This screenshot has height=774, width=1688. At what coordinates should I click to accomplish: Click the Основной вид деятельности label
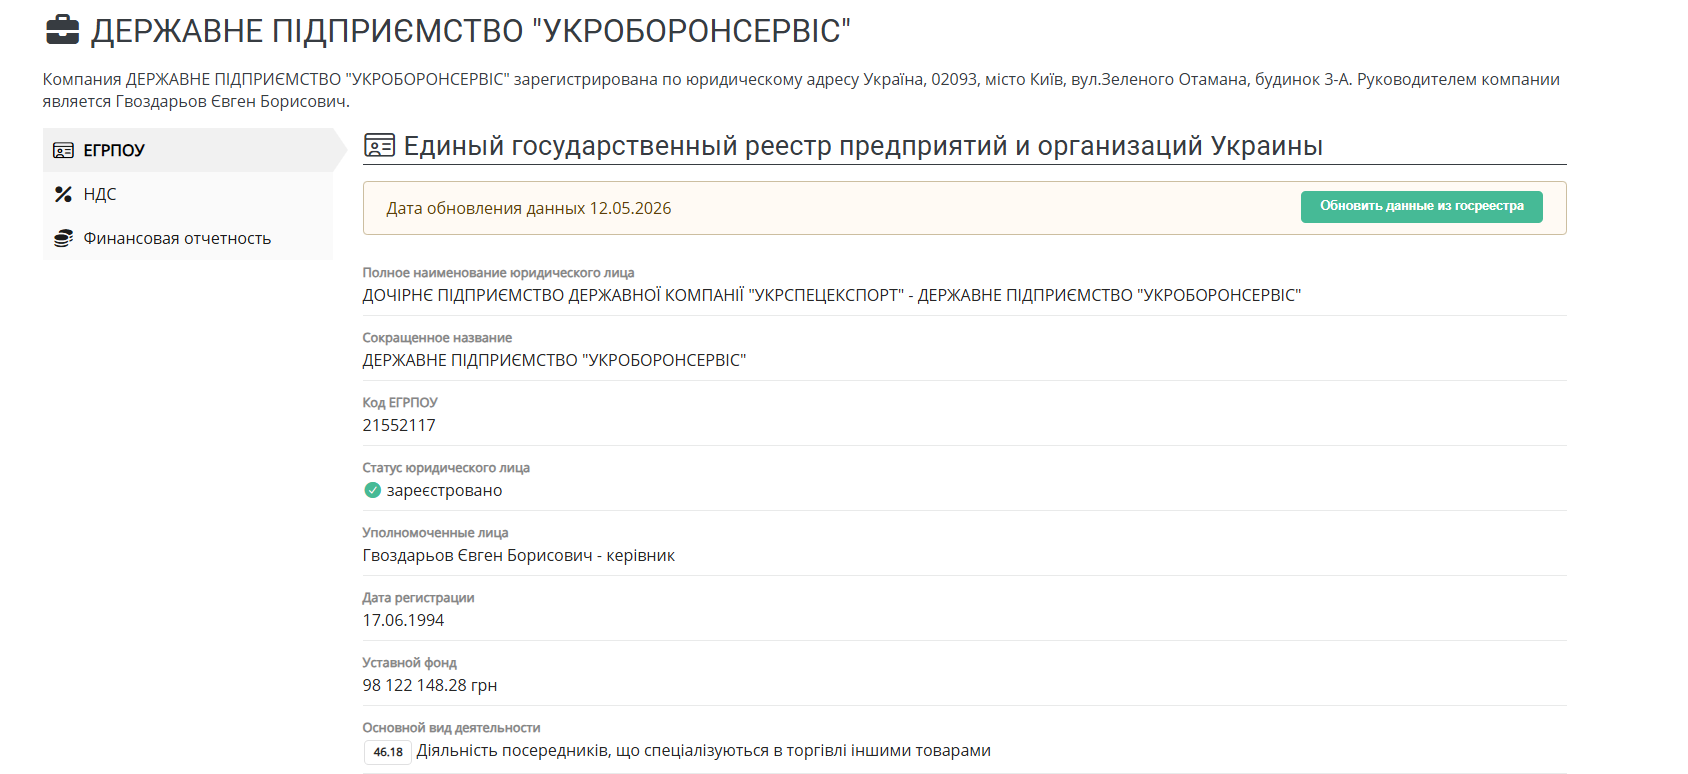[451, 727]
